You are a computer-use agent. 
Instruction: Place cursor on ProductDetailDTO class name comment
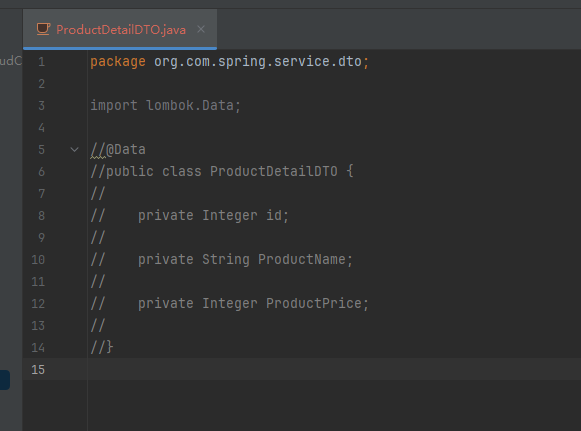[x=274, y=172]
